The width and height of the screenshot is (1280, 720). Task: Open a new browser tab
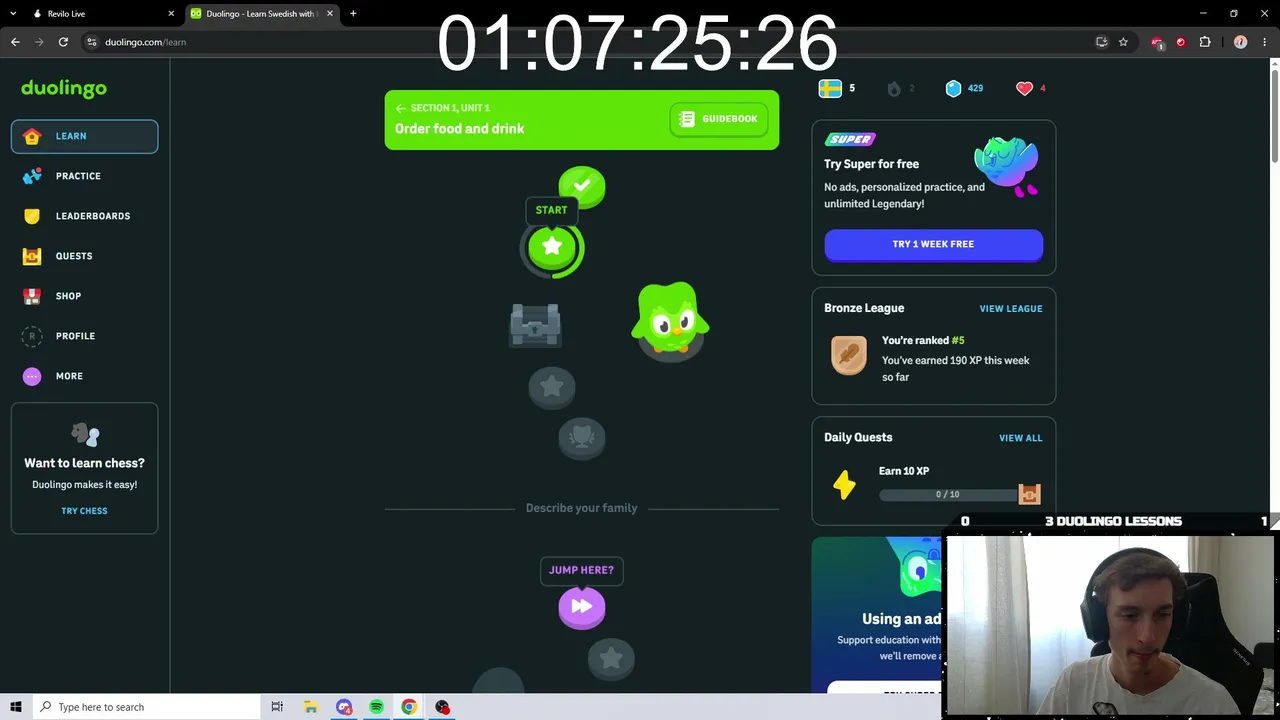pos(353,14)
